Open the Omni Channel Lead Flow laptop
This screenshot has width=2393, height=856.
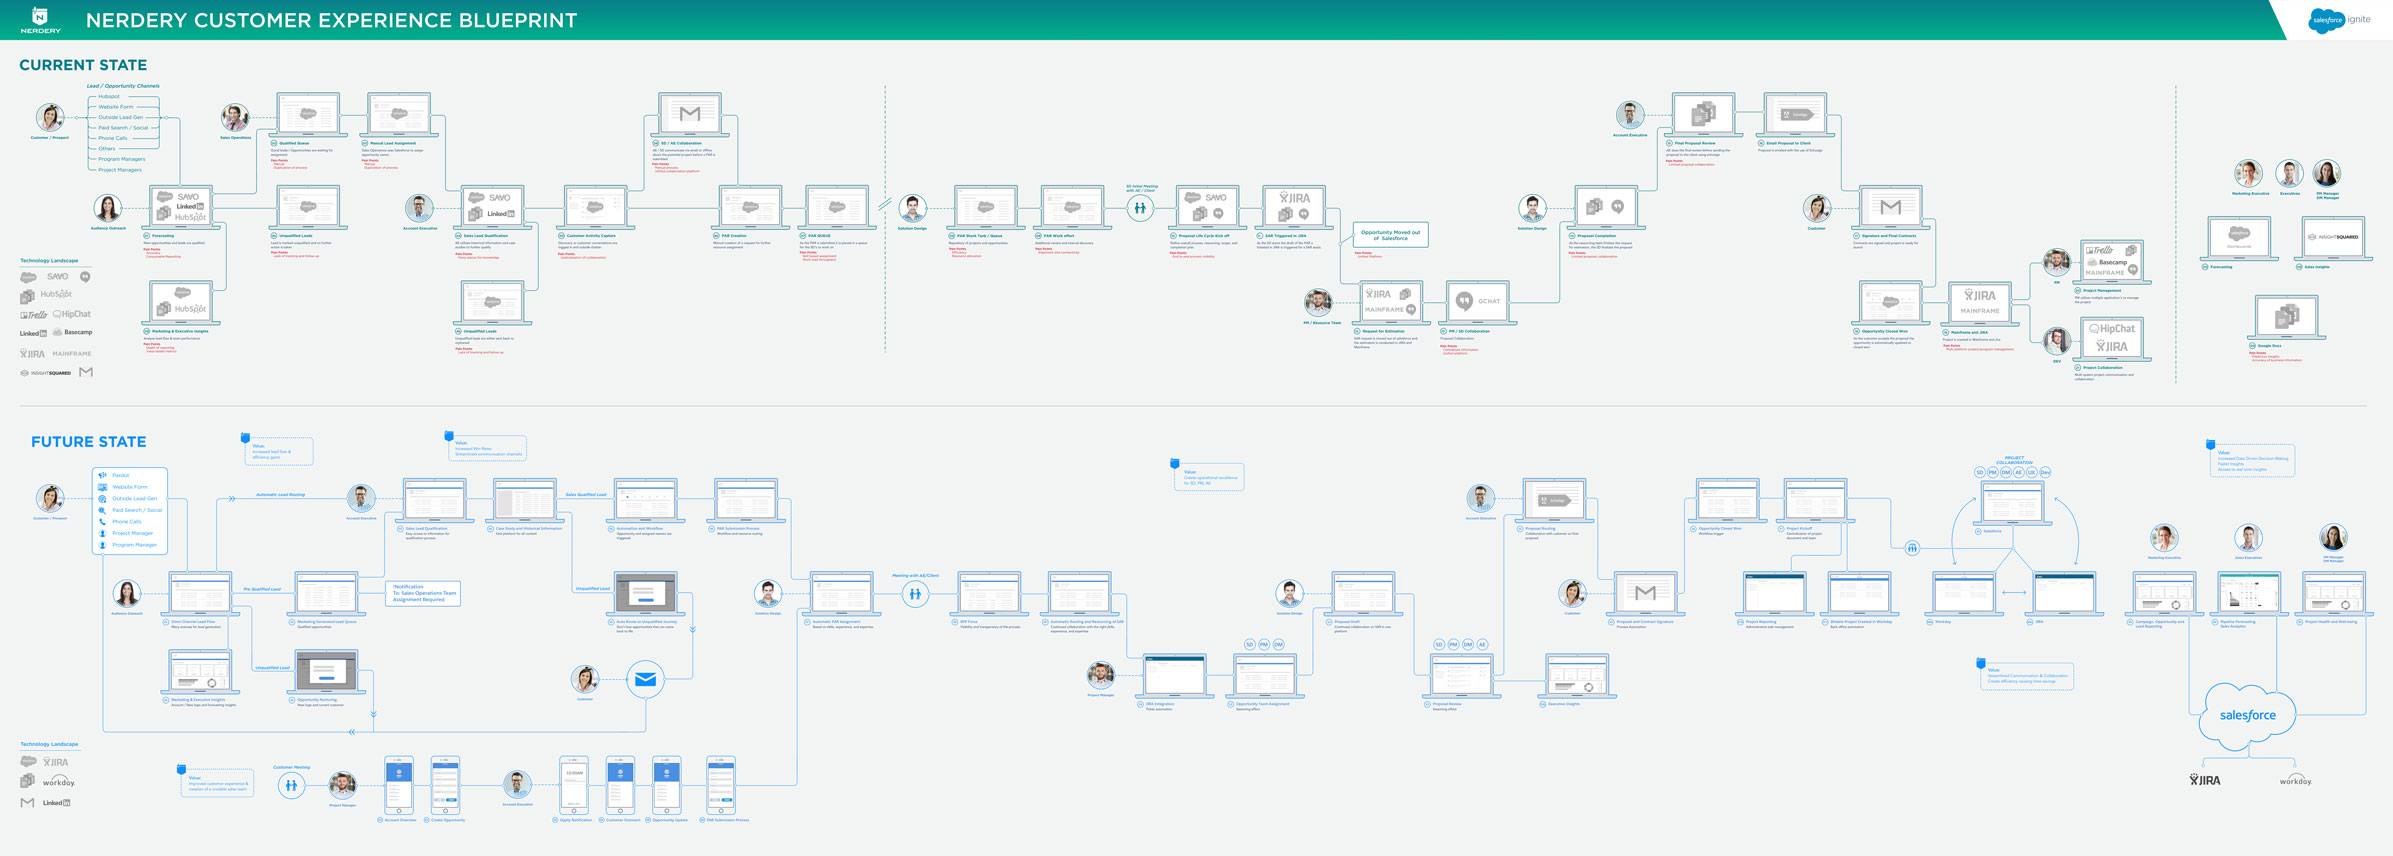click(x=201, y=593)
